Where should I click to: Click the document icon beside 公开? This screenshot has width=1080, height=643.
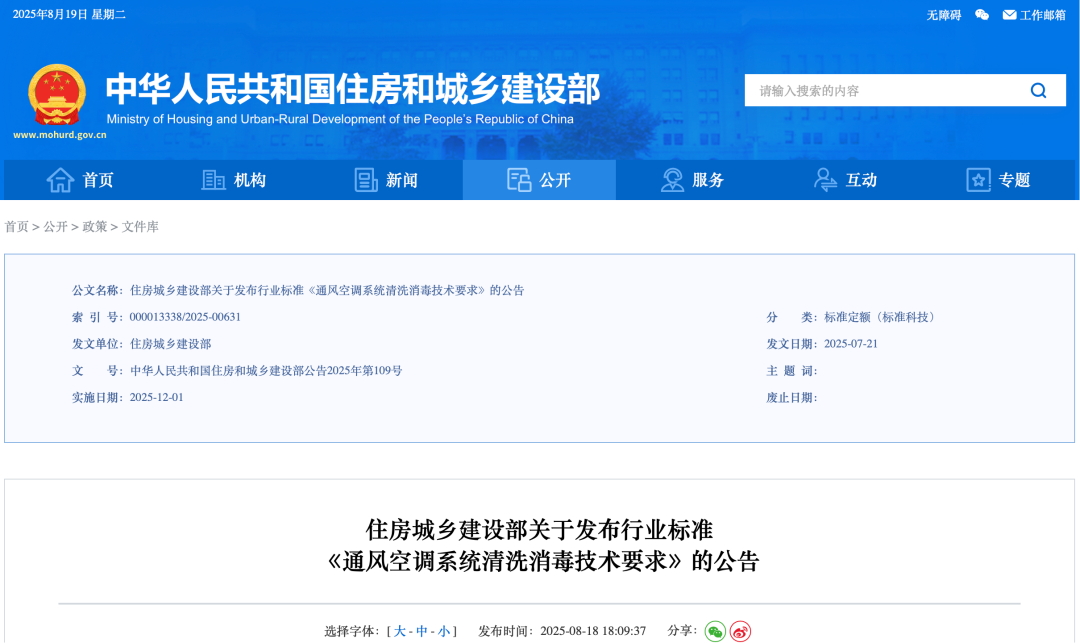click(x=519, y=180)
